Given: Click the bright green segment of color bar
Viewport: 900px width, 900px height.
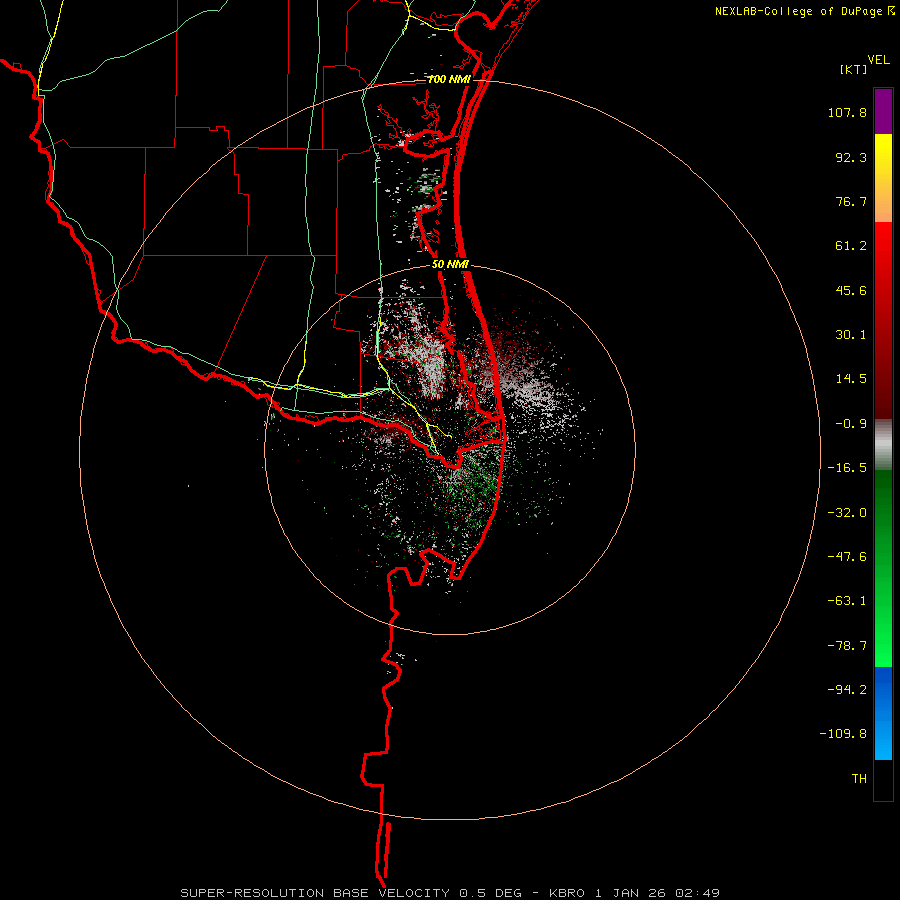Looking at the screenshot, I should pyautogui.click(x=883, y=568).
